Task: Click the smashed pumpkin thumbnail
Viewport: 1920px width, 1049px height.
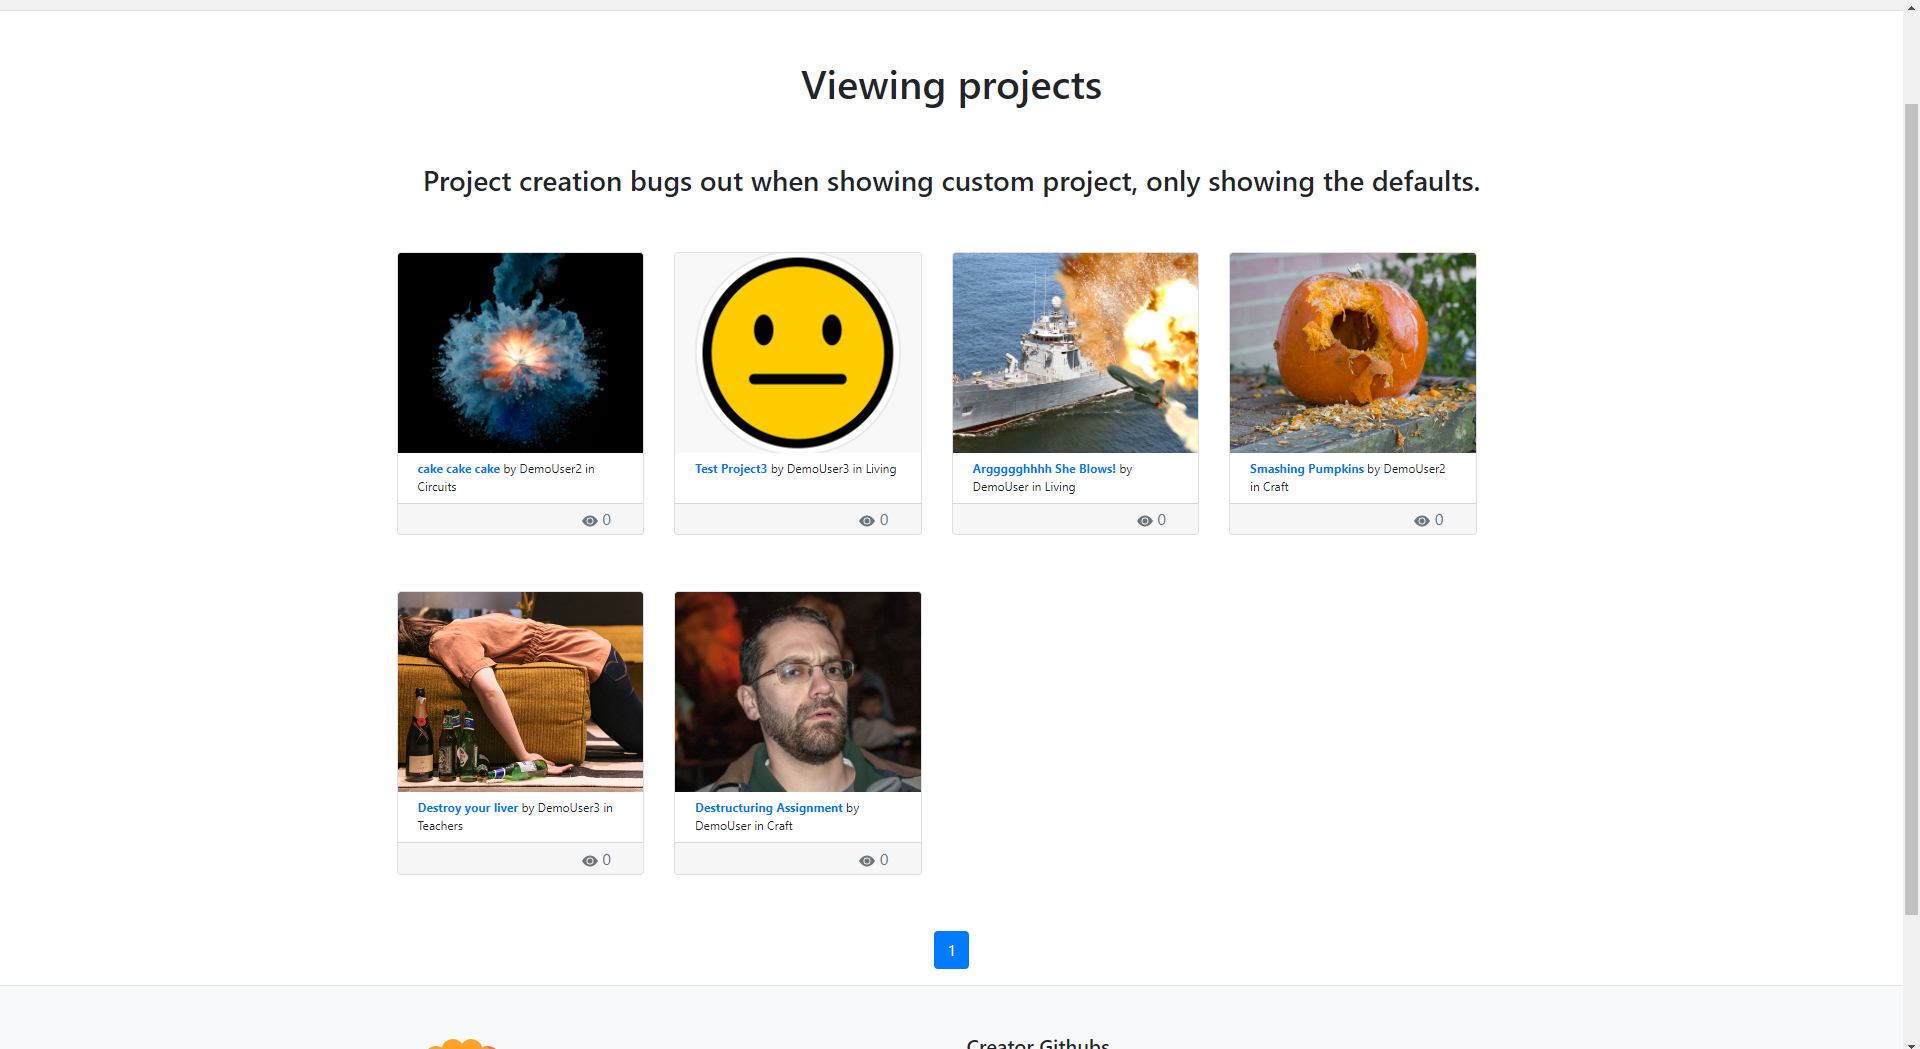Action: click(x=1352, y=353)
